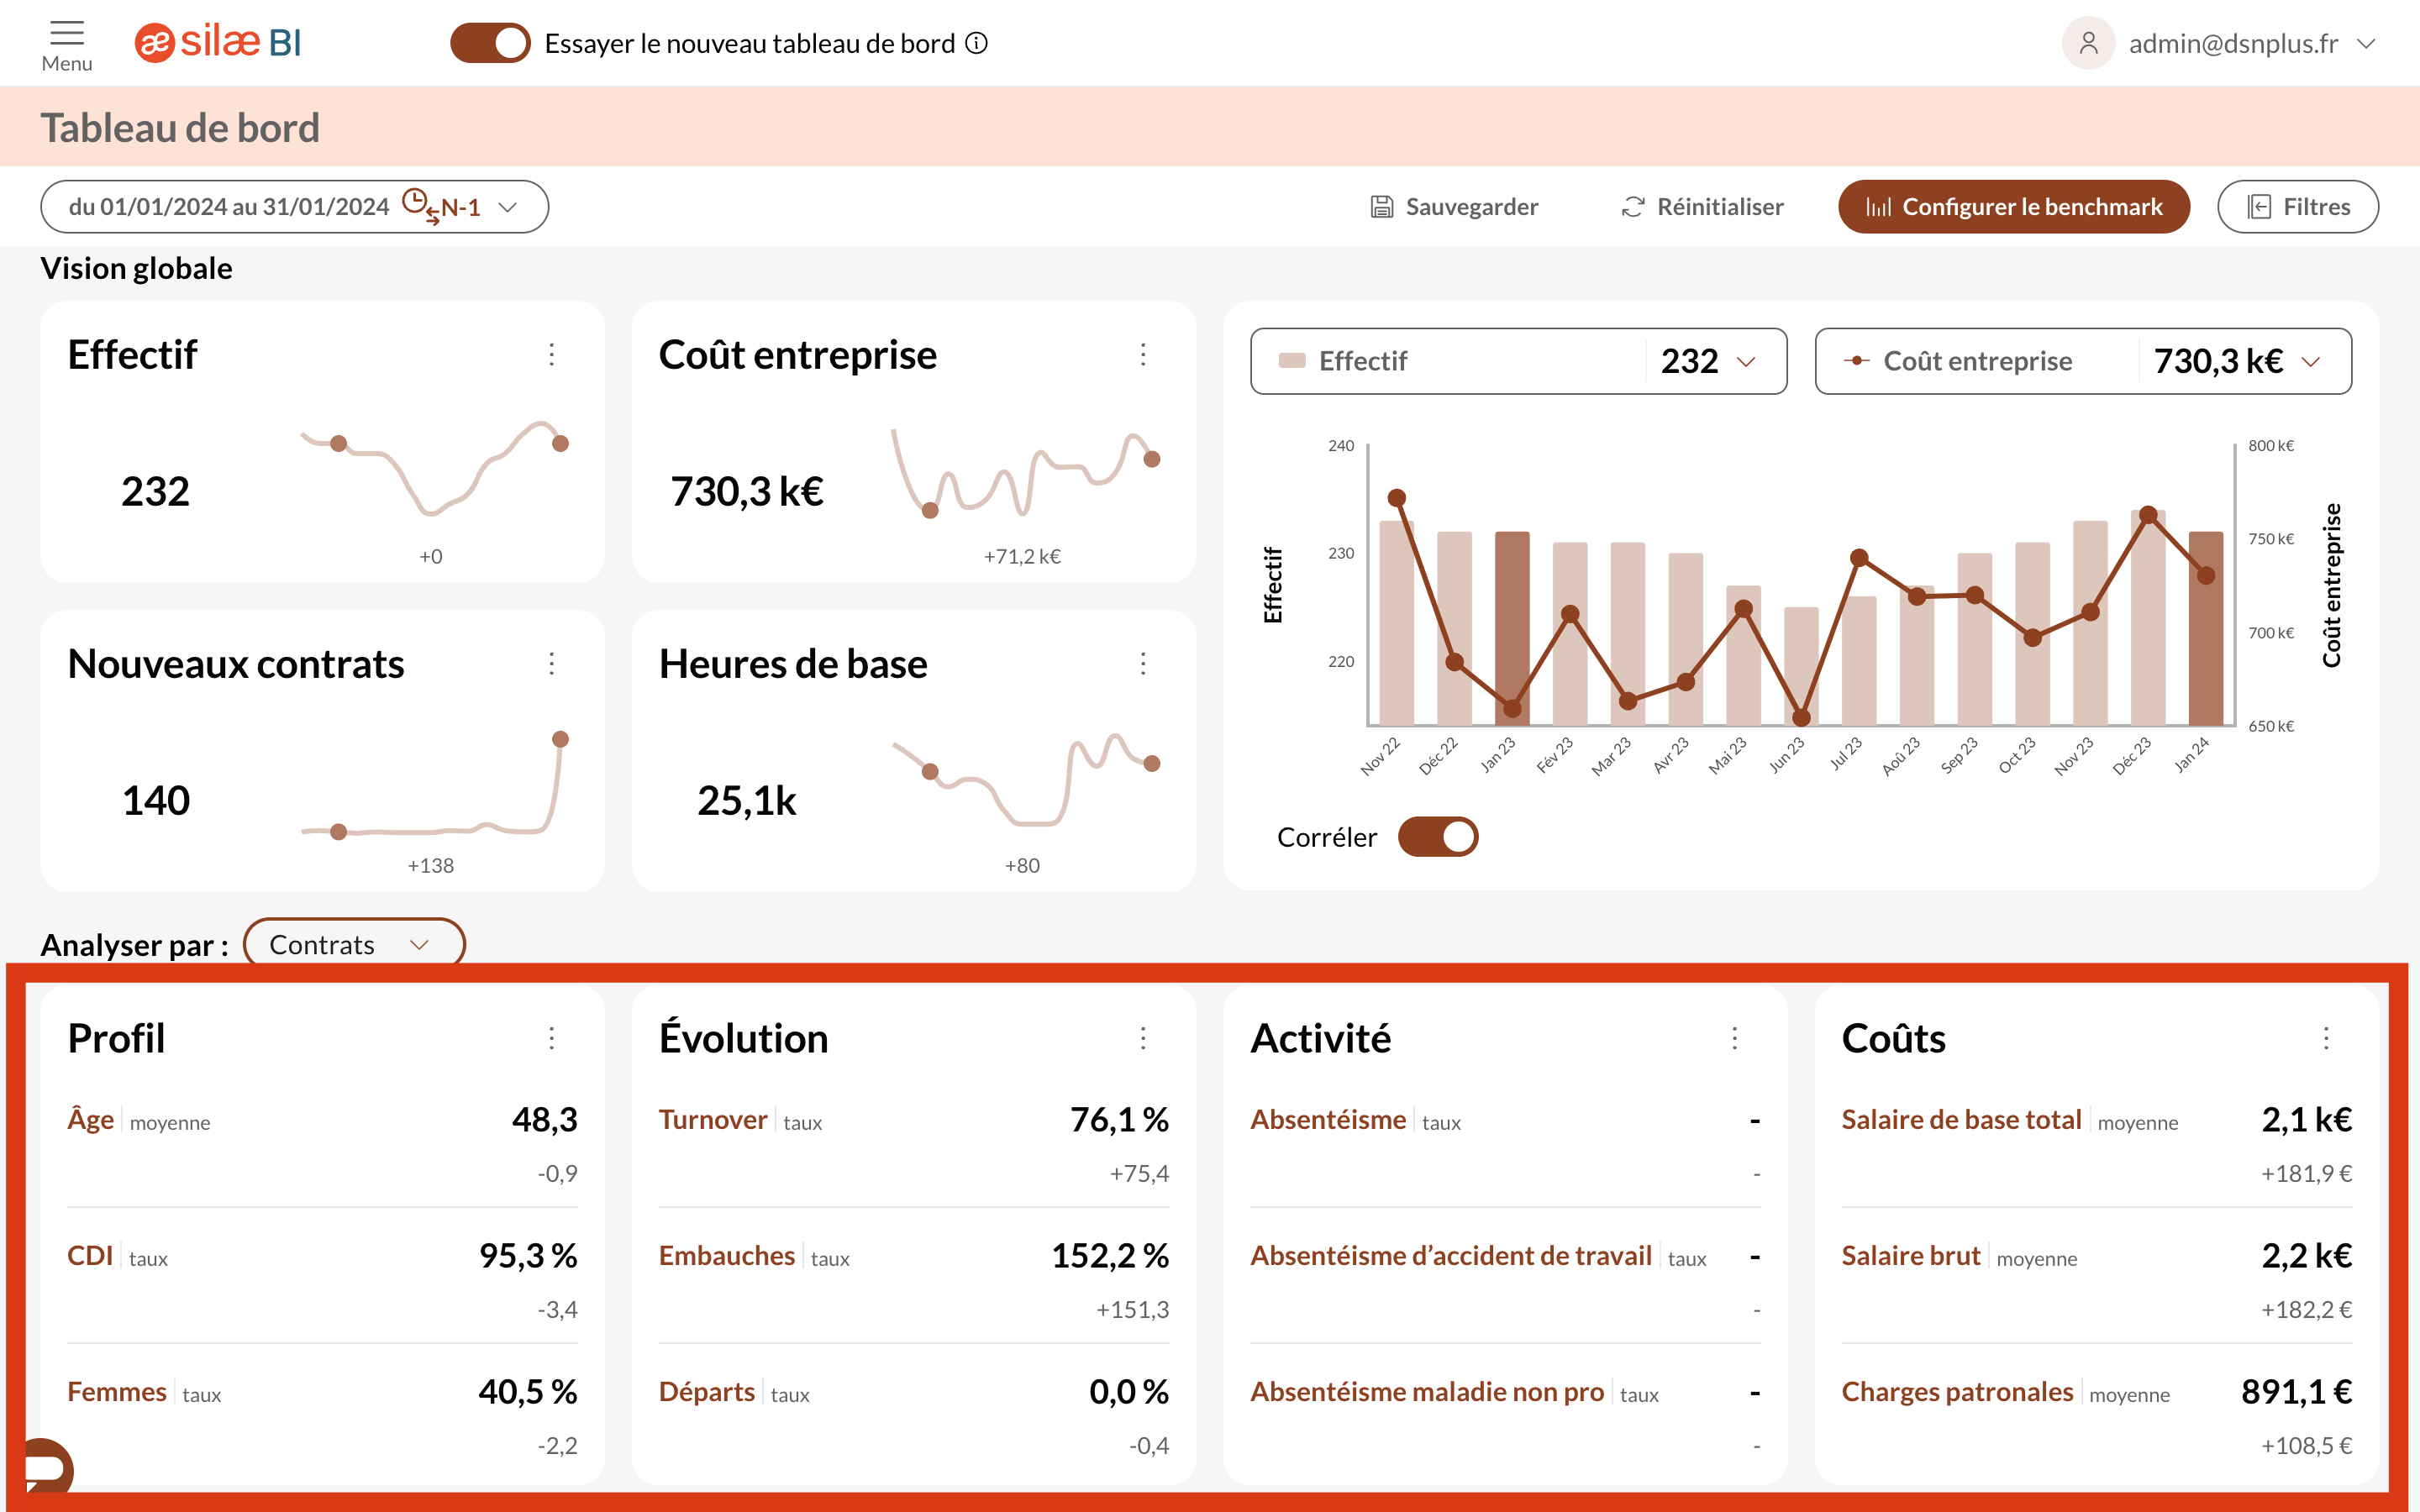Open the Turnover indicator link
2420x1512 pixels.
click(x=713, y=1119)
